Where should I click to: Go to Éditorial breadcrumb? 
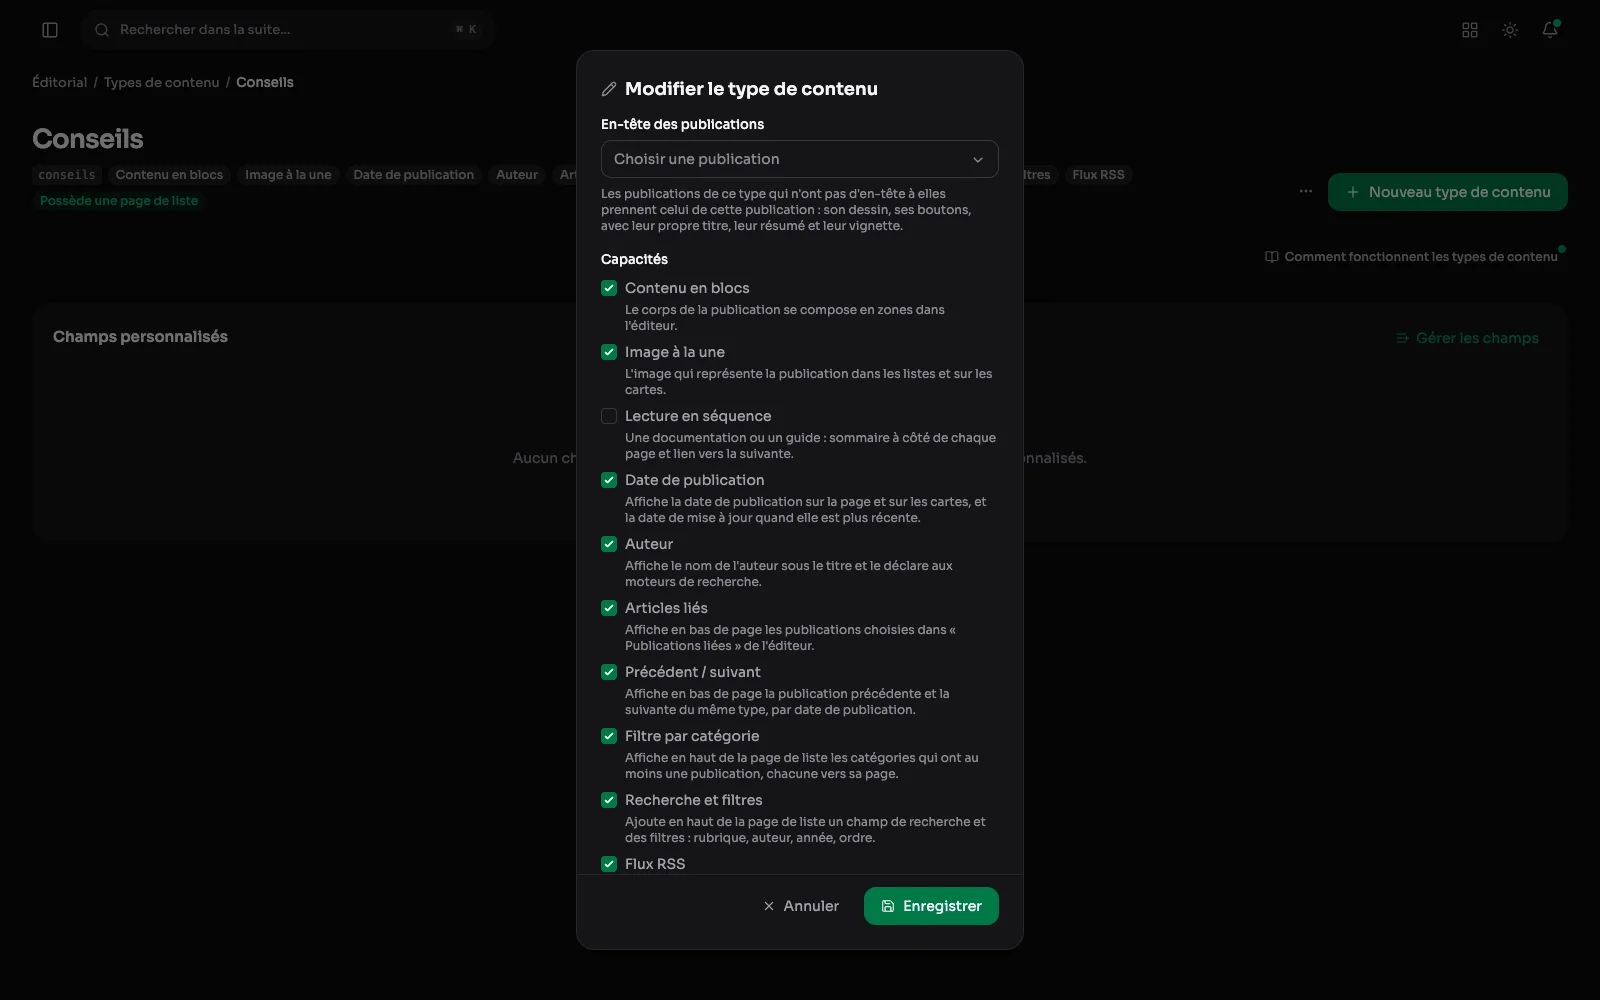tap(60, 82)
